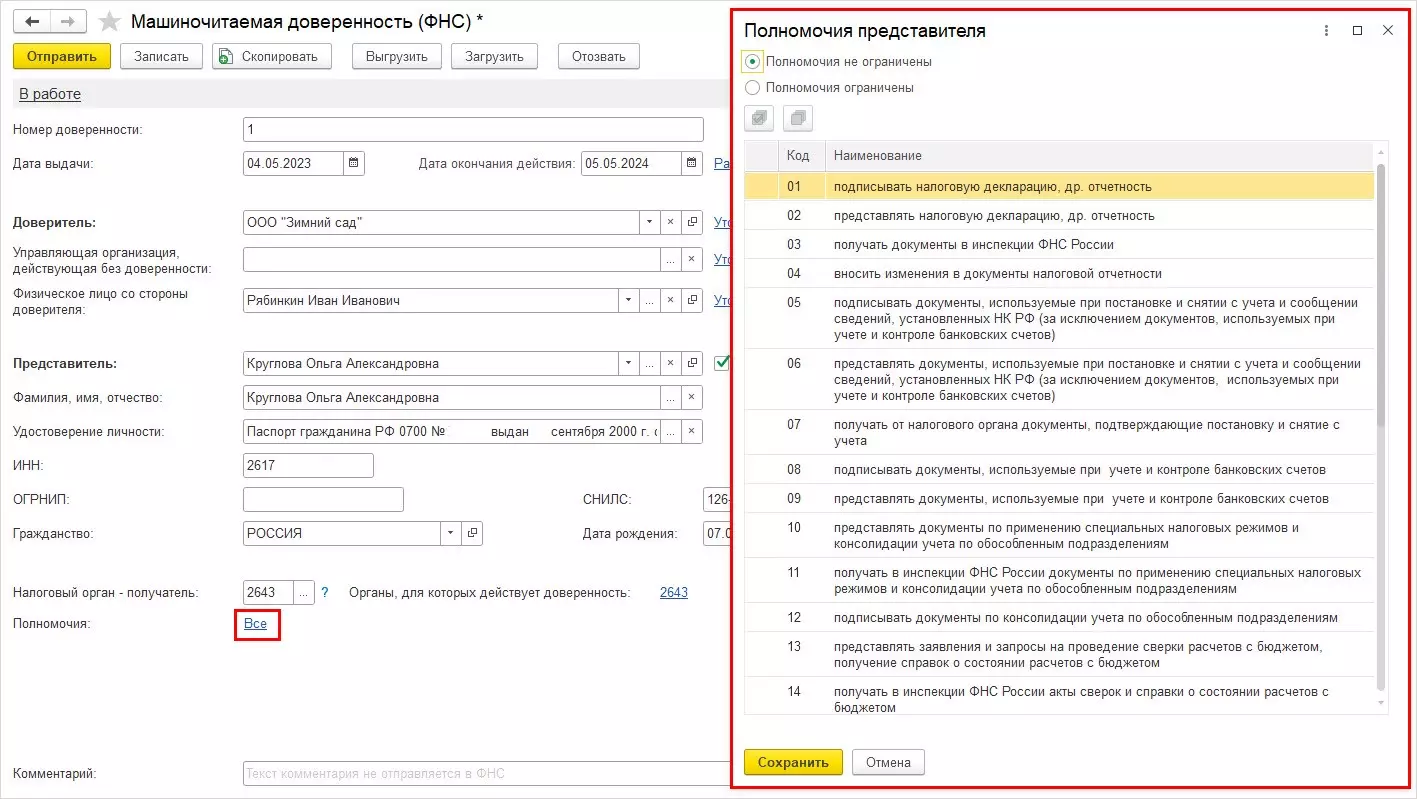This screenshot has width=1417, height=799.
Task: Open the Доверитель record with its open icon
Action: 692,222
